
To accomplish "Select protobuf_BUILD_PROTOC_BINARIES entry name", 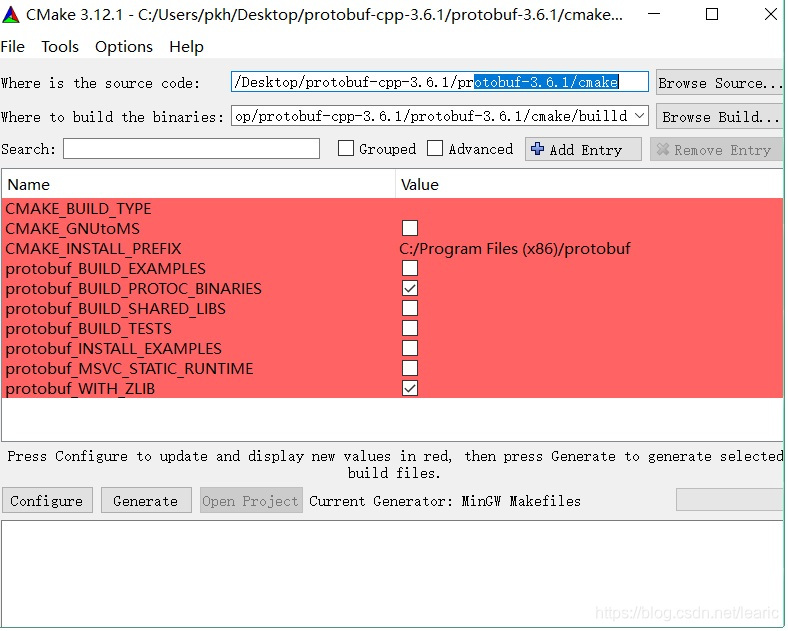I will [134, 289].
